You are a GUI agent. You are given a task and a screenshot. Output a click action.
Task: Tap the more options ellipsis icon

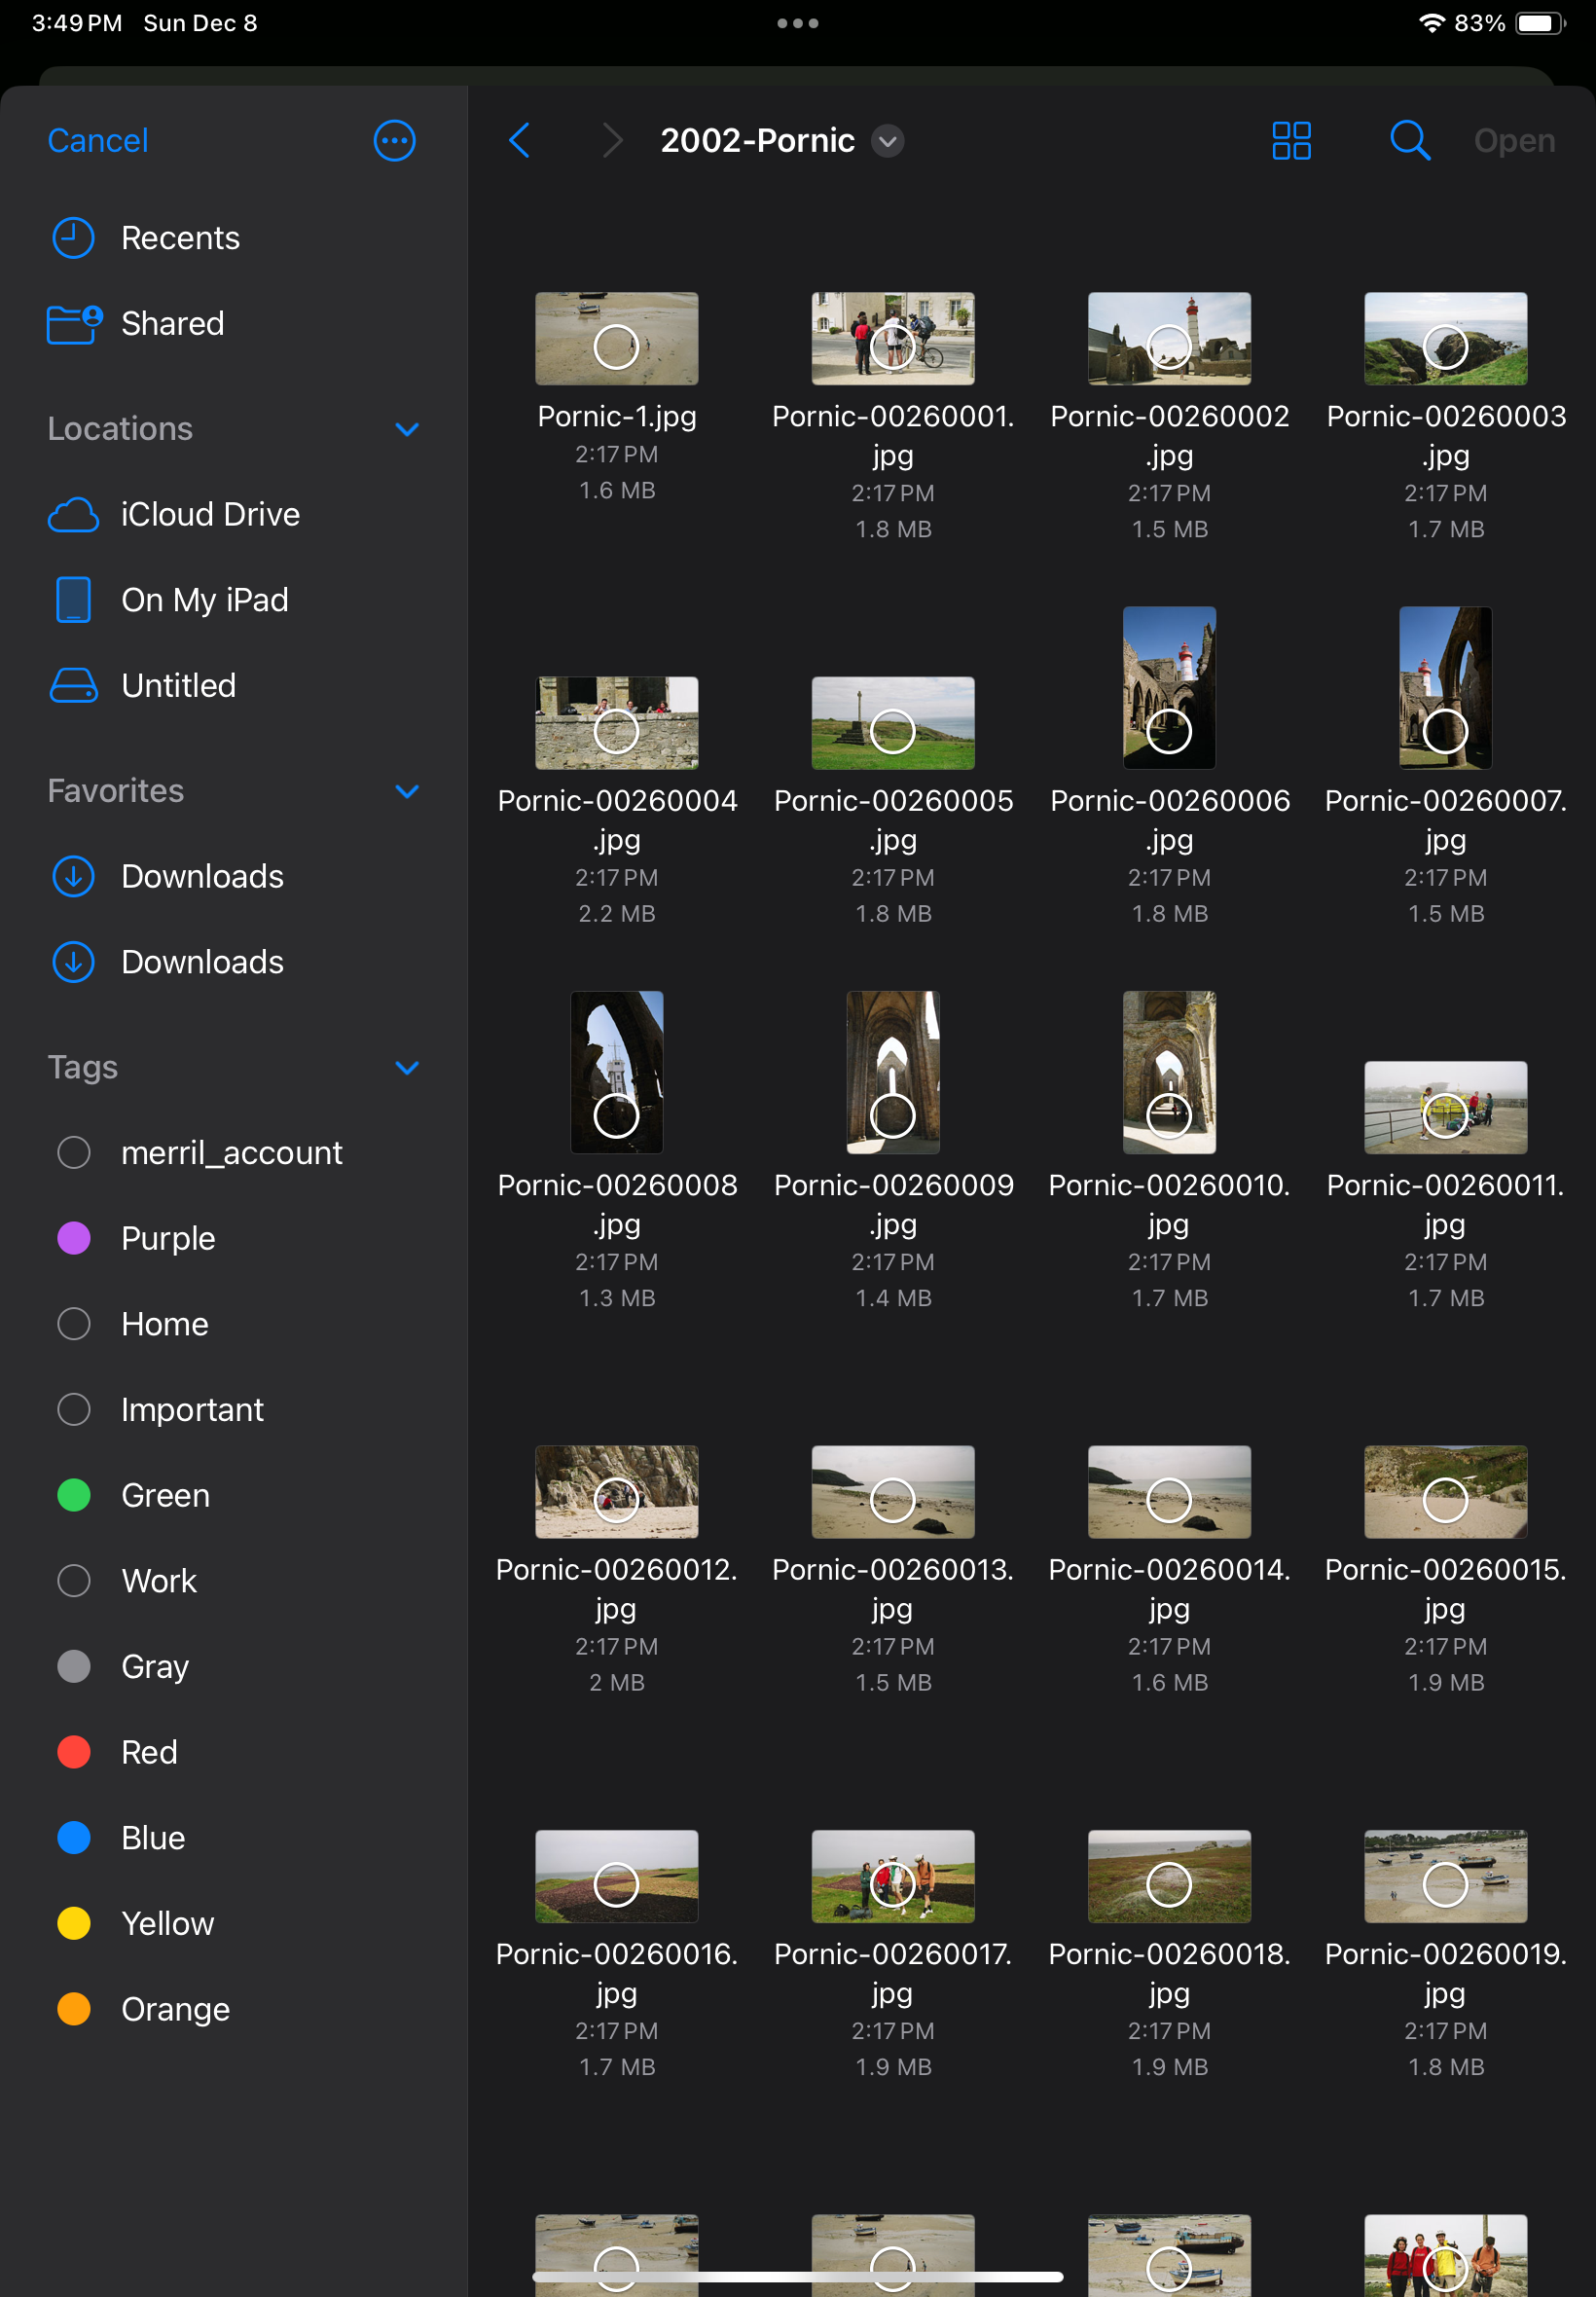394,141
